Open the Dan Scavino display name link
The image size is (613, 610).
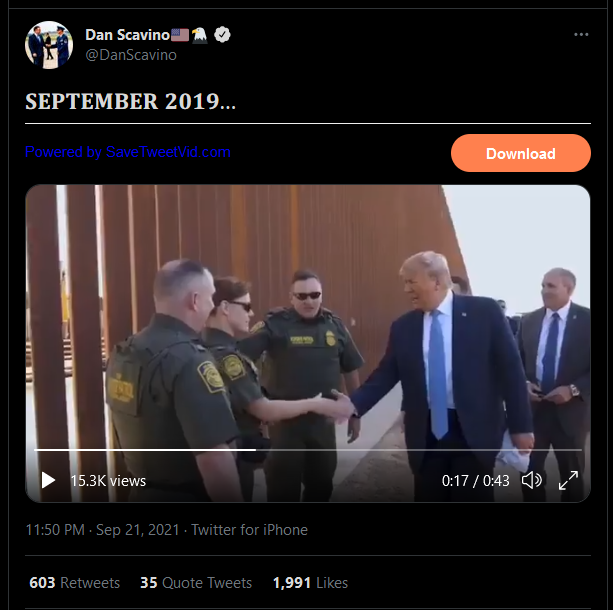(127, 35)
